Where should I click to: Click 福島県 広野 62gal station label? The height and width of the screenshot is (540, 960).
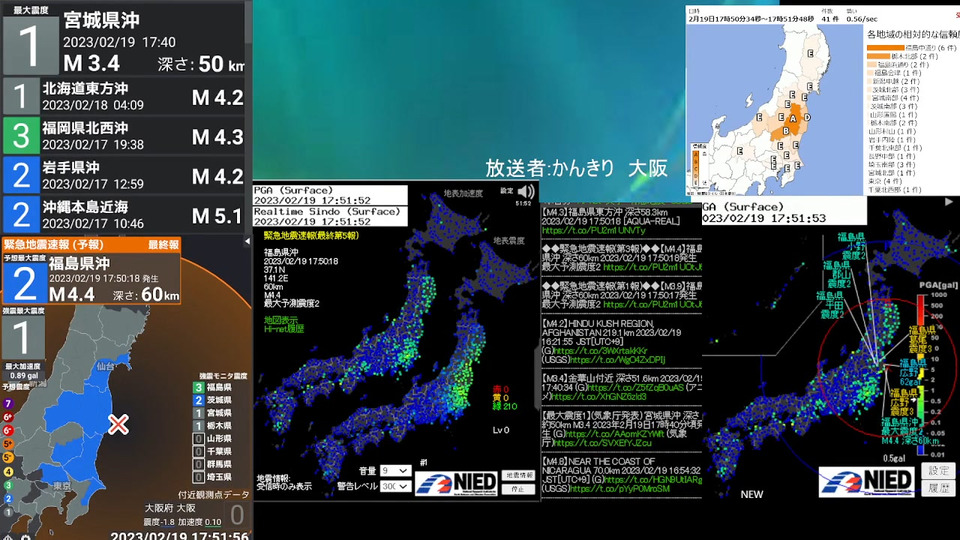coord(913,372)
